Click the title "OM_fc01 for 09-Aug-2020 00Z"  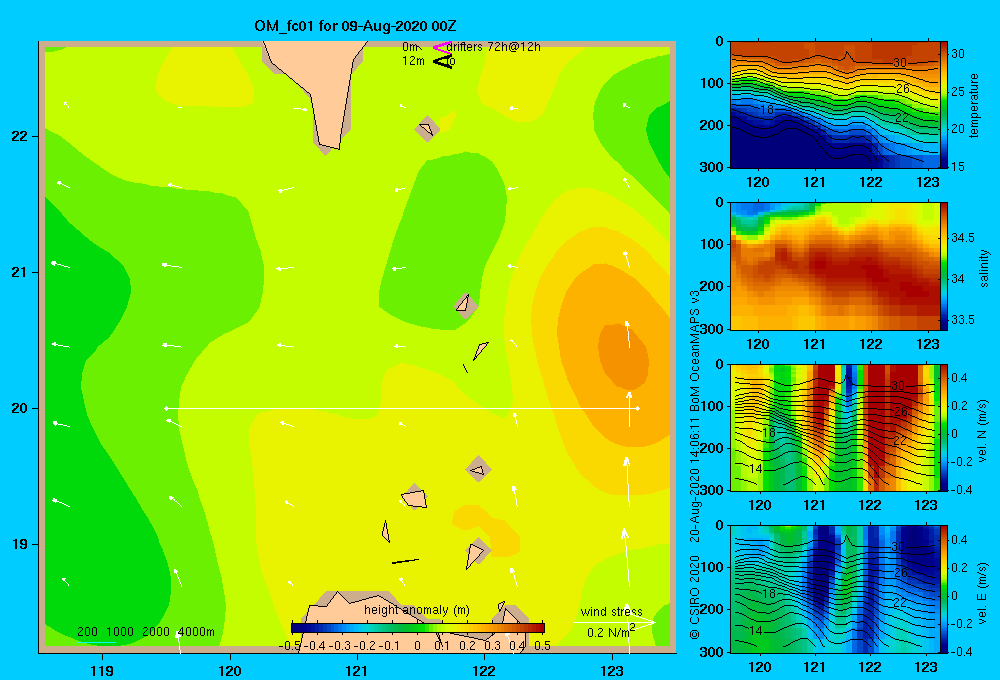[x=355, y=26]
